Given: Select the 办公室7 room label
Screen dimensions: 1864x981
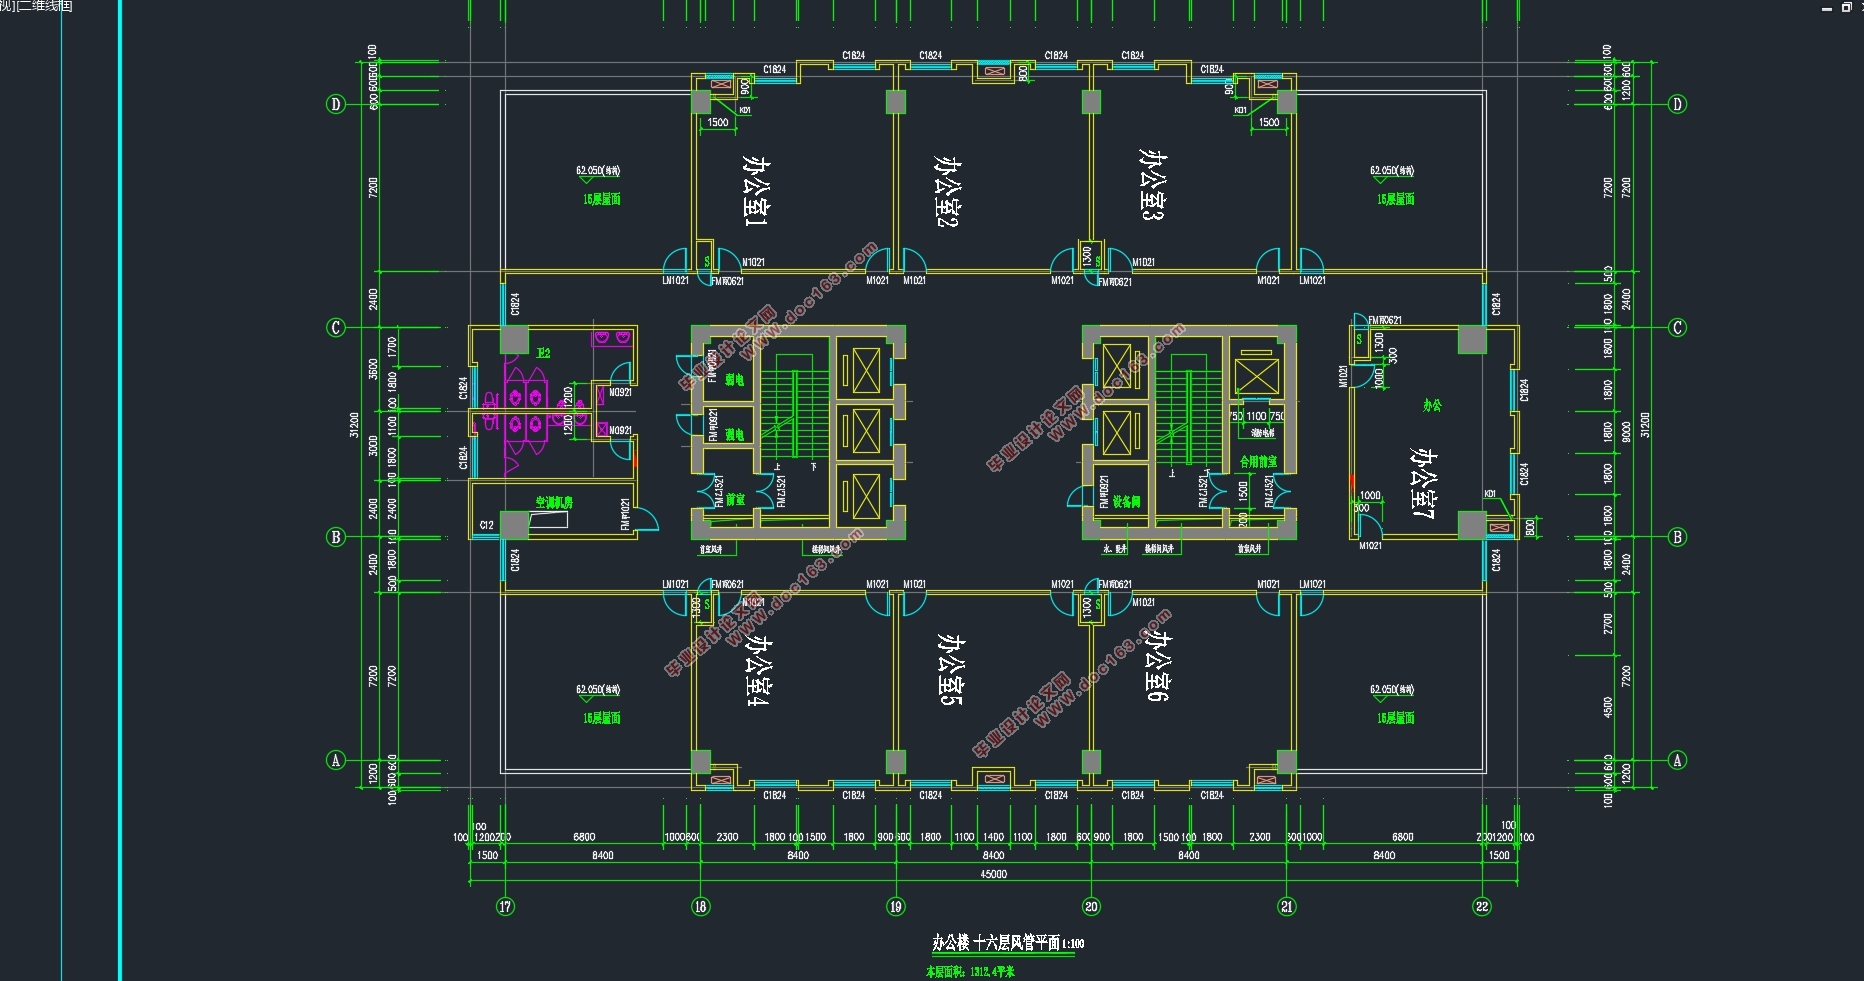Looking at the screenshot, I should click(1423, 483).
